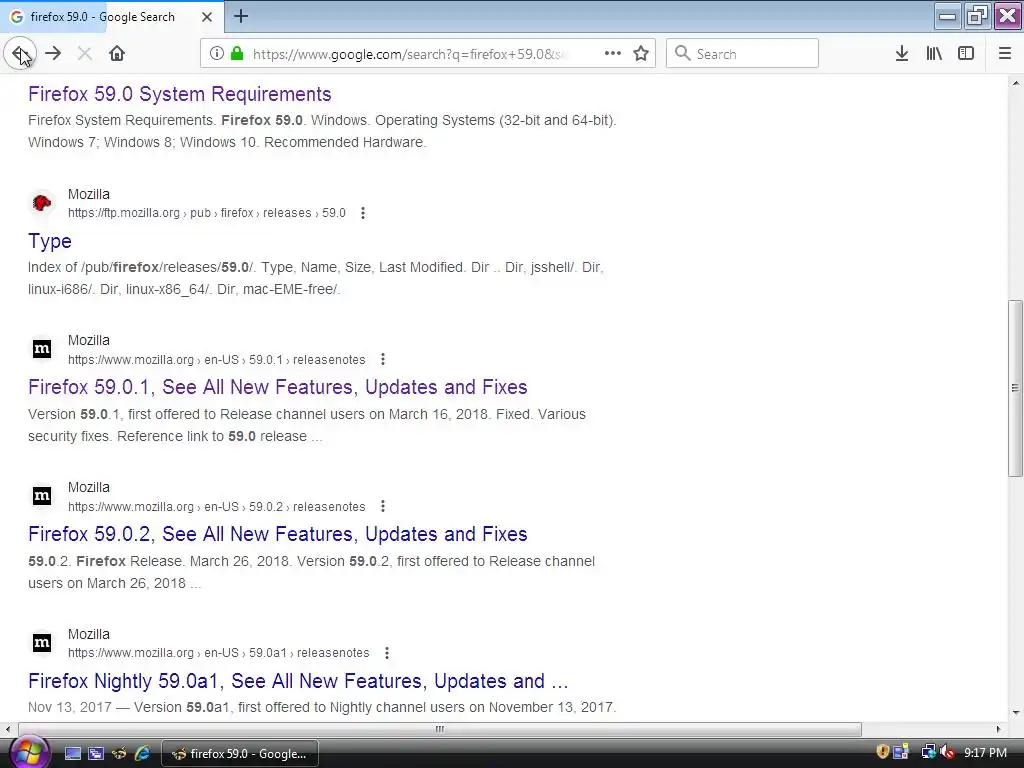Click Switch between windows quick launch icon

click(x=96, y=753)
